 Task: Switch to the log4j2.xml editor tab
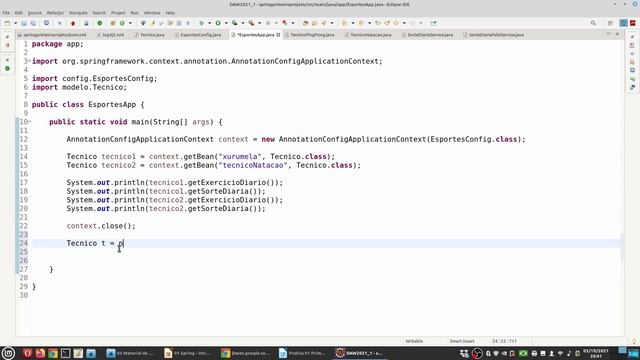click(111, 35)
